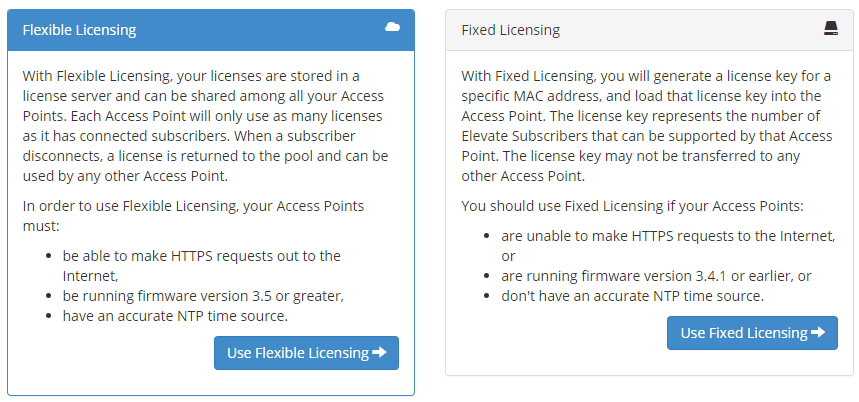Image resolution: width=859 pixels, height=402 pixels.
Task: Click the cloud icon in Flexible Licensing header
Action: [x=393, y=28]
